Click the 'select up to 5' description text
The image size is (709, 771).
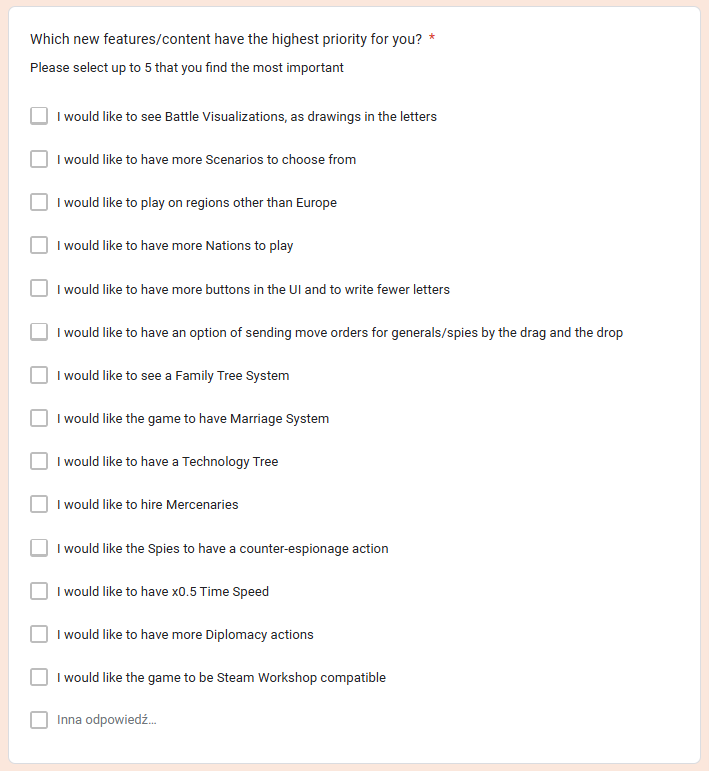187,68
